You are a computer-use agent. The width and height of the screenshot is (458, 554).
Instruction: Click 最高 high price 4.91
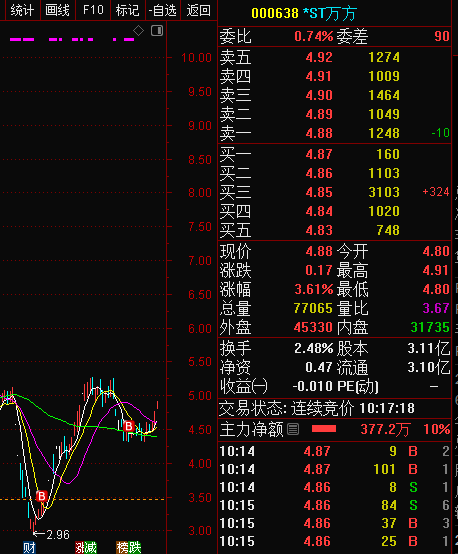436,271
